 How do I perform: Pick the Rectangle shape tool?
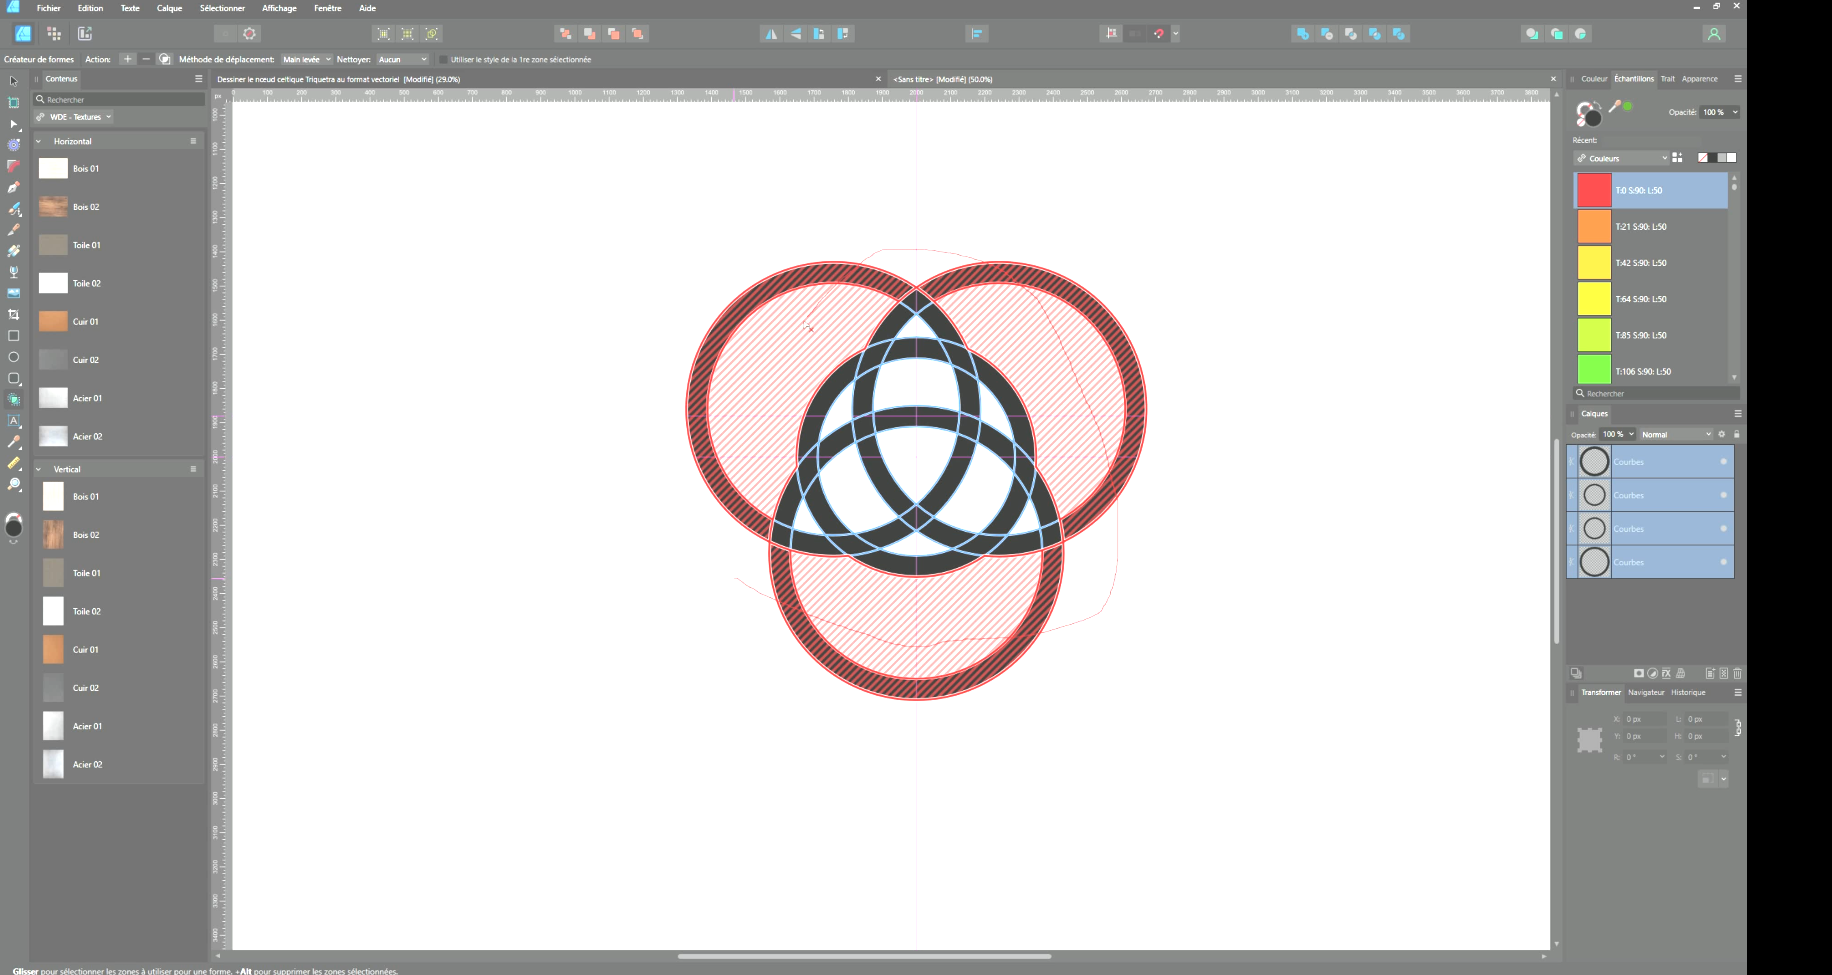point(14,336)
